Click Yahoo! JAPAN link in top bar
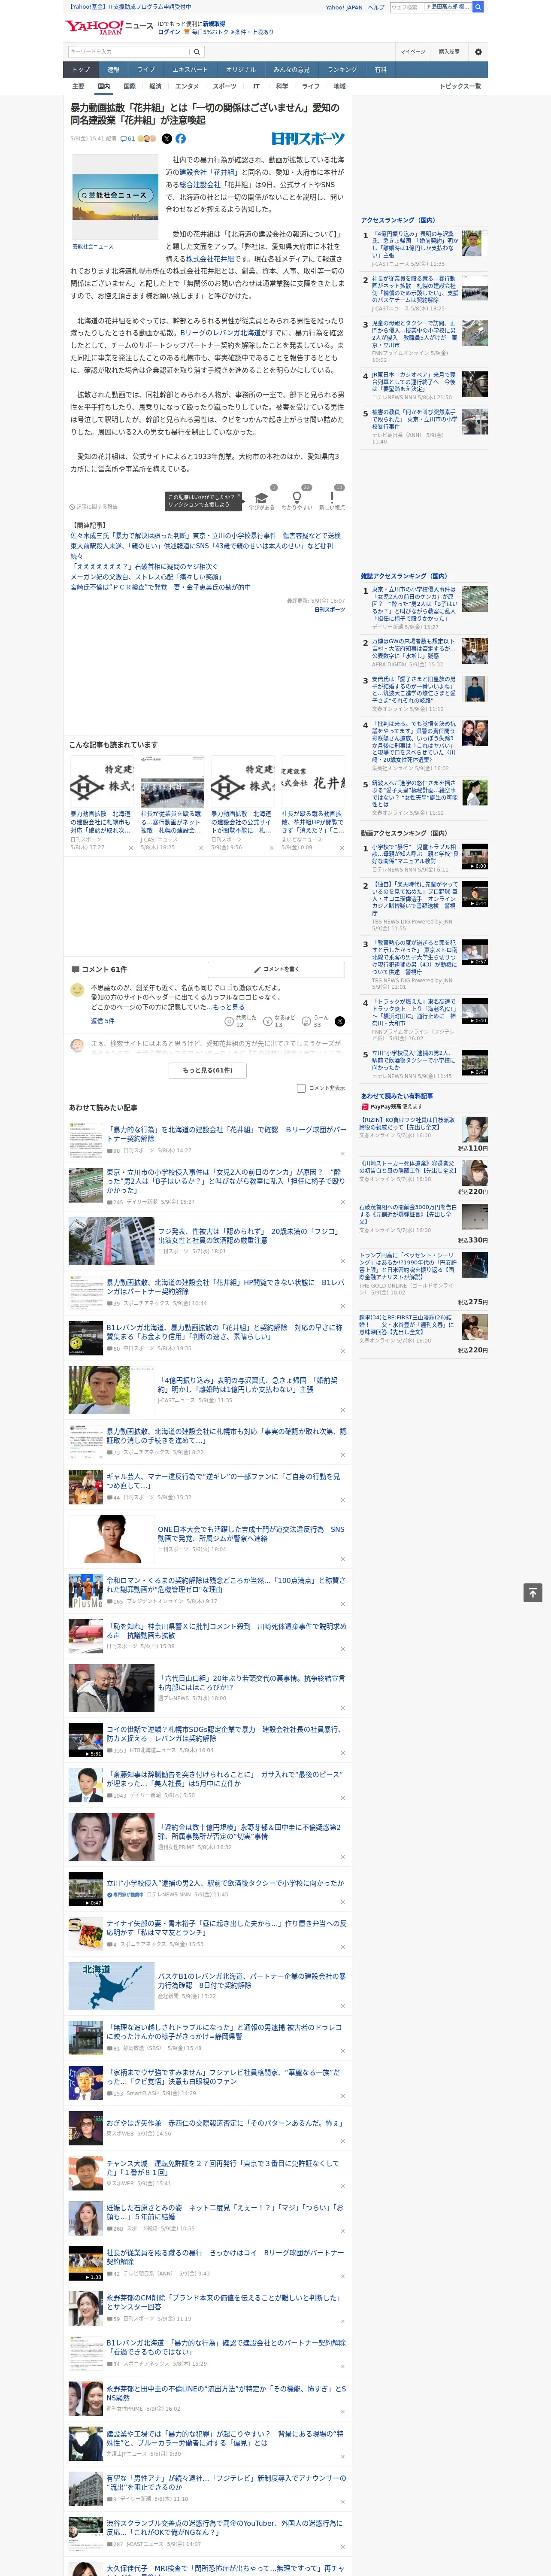 [344, 7]
